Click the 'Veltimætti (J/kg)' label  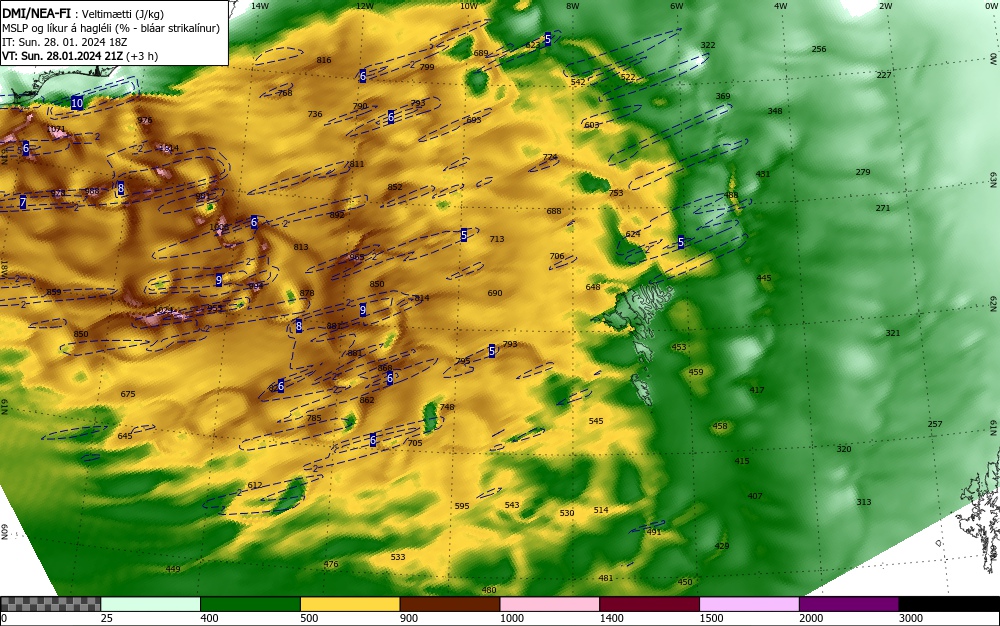[x=122, y=15]
